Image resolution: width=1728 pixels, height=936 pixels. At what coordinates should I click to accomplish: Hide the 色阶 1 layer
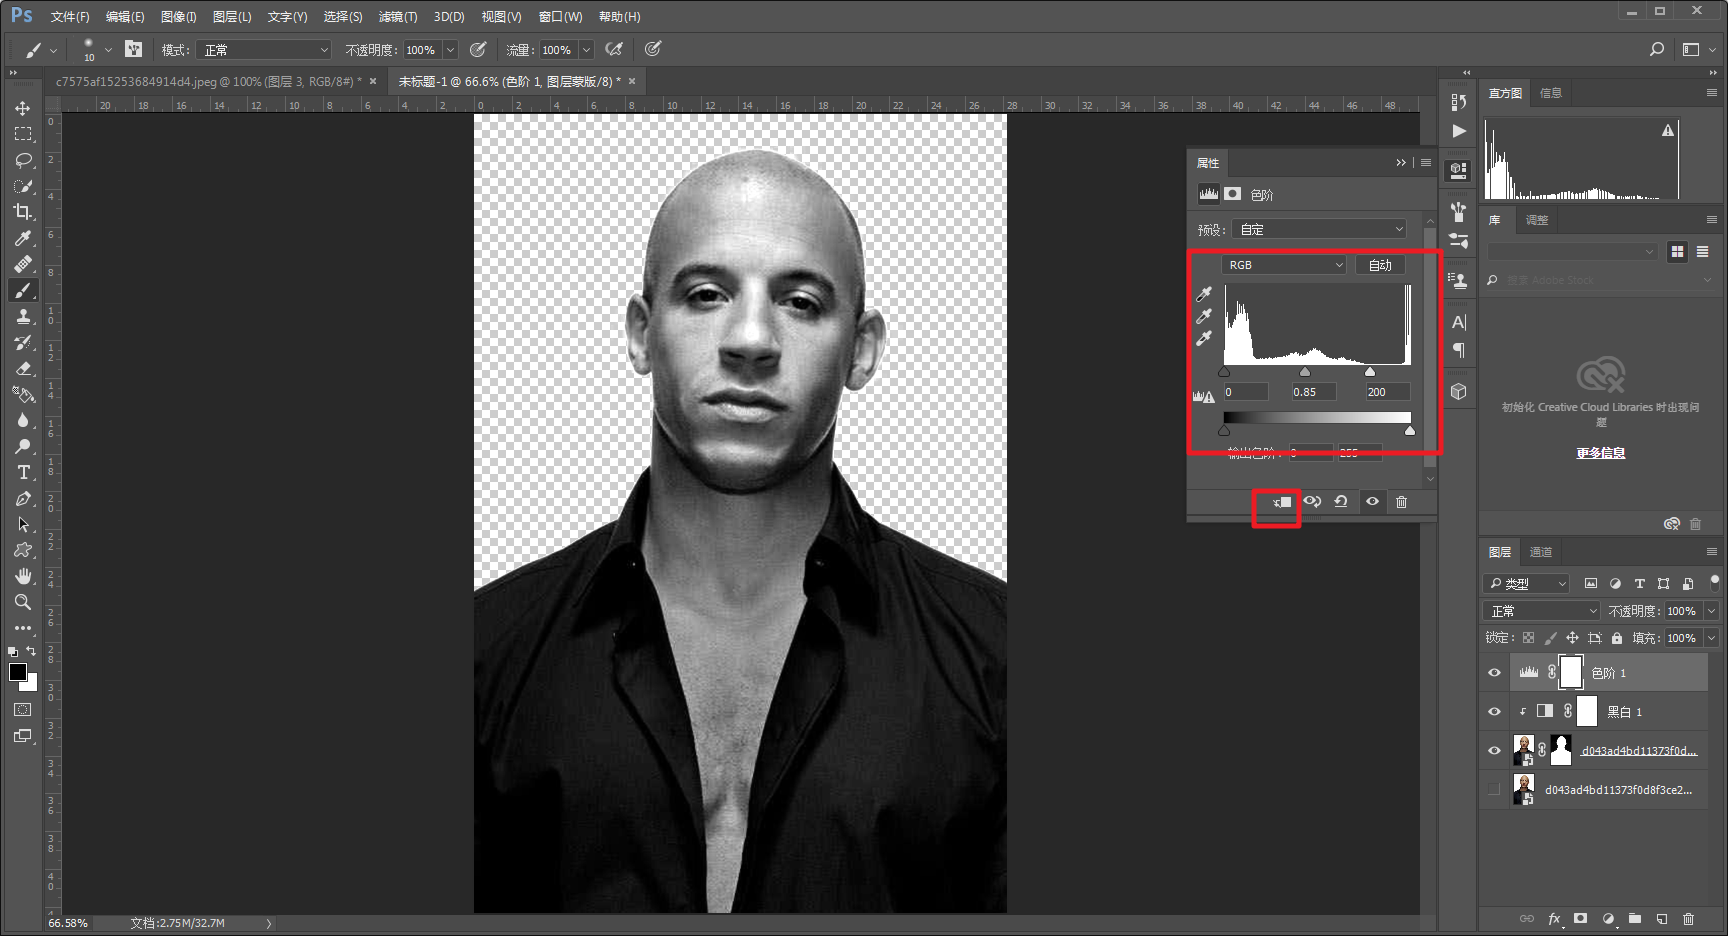click(x=1494, y=673)
